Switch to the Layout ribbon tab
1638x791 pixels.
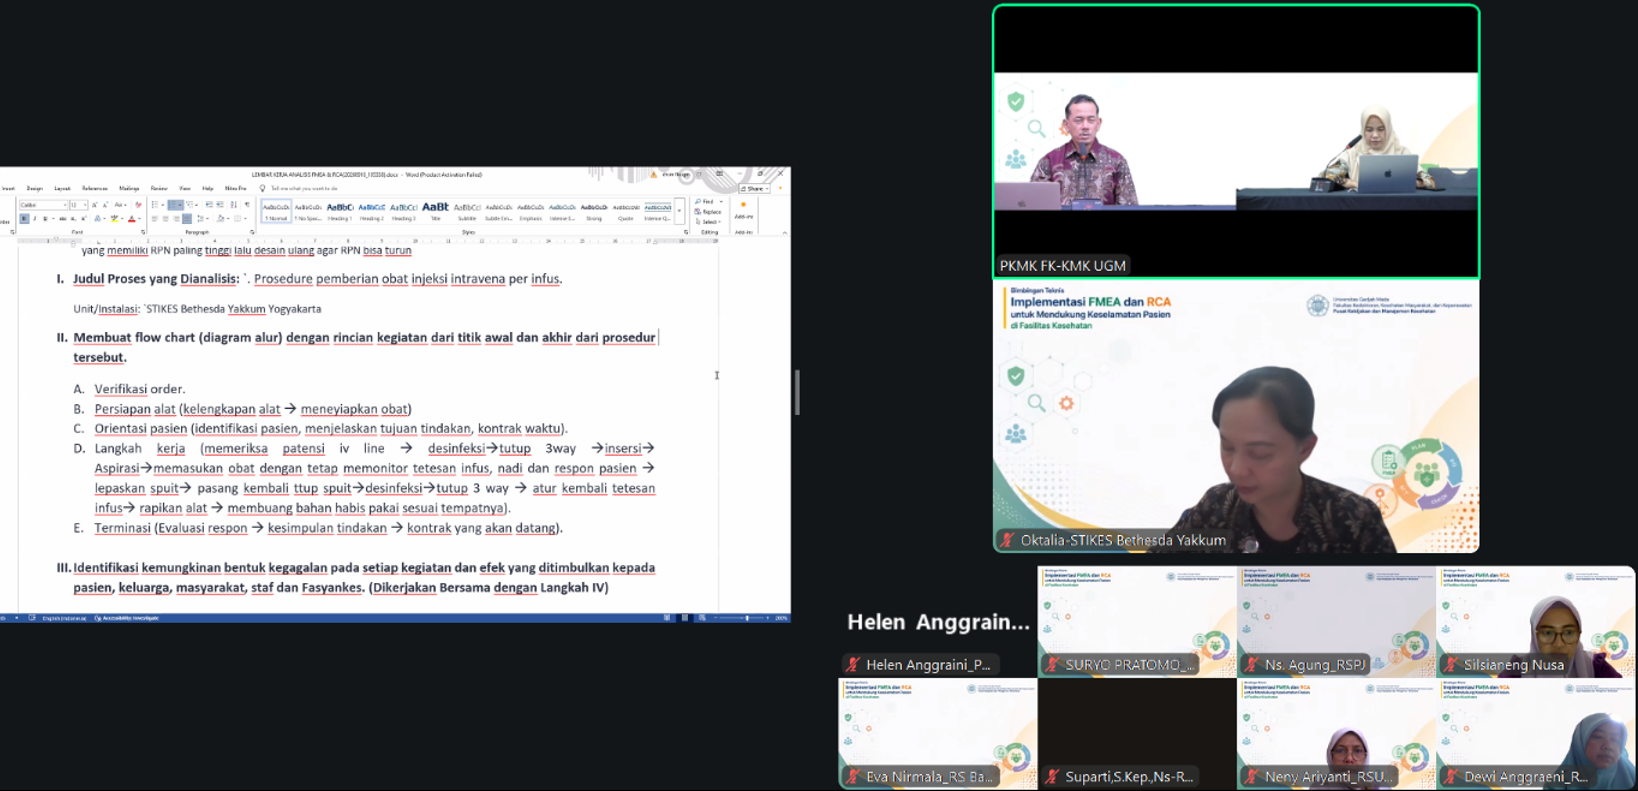(62, 188)
